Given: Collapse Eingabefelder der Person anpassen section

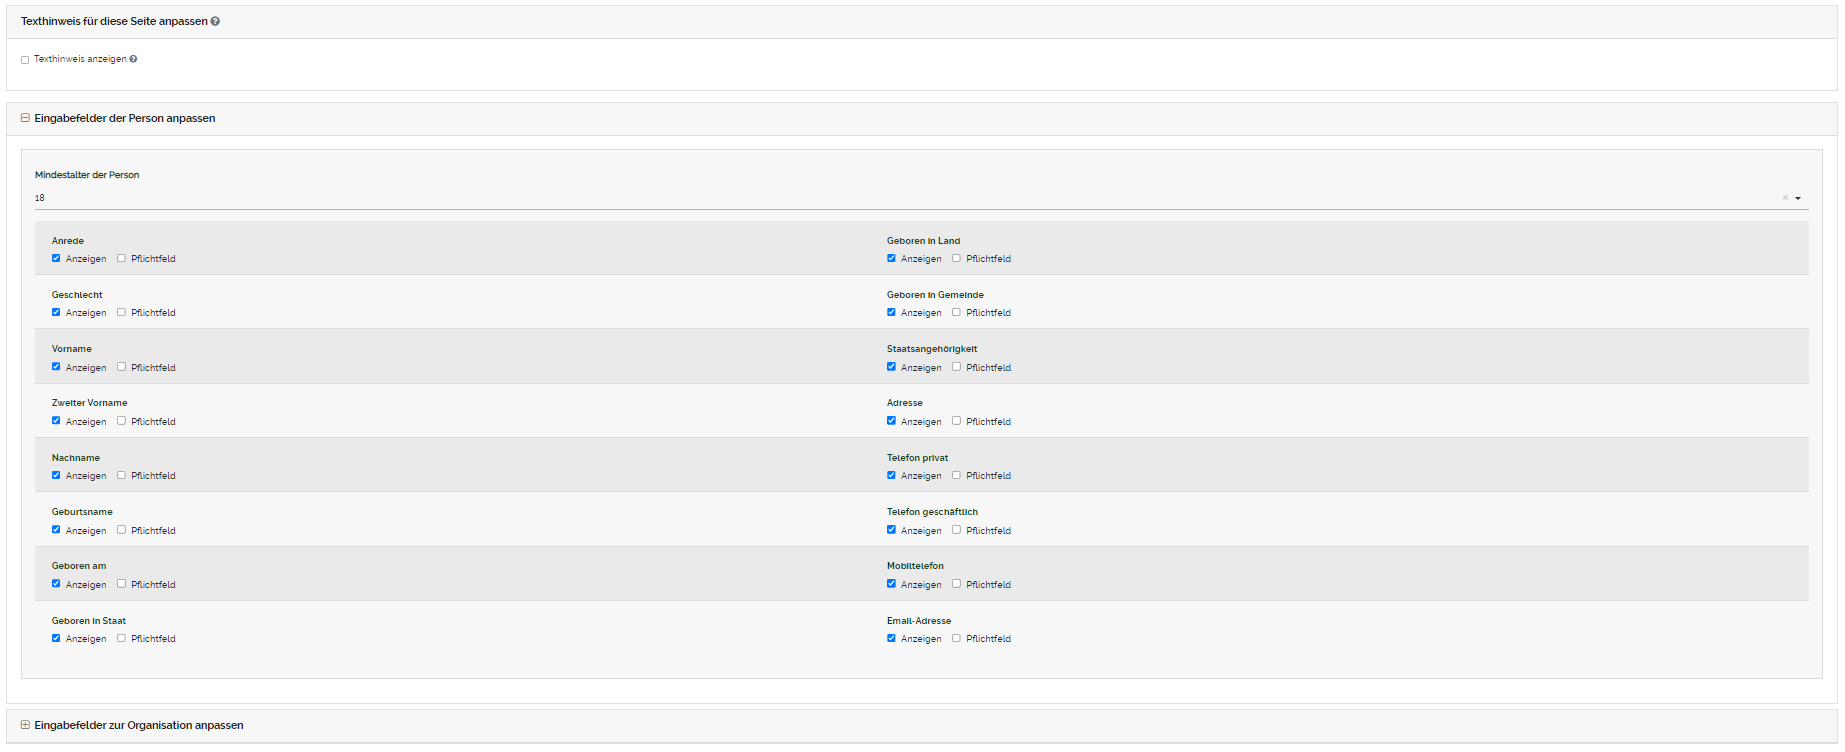Looking at the screenshot, I should pos(25,118).
